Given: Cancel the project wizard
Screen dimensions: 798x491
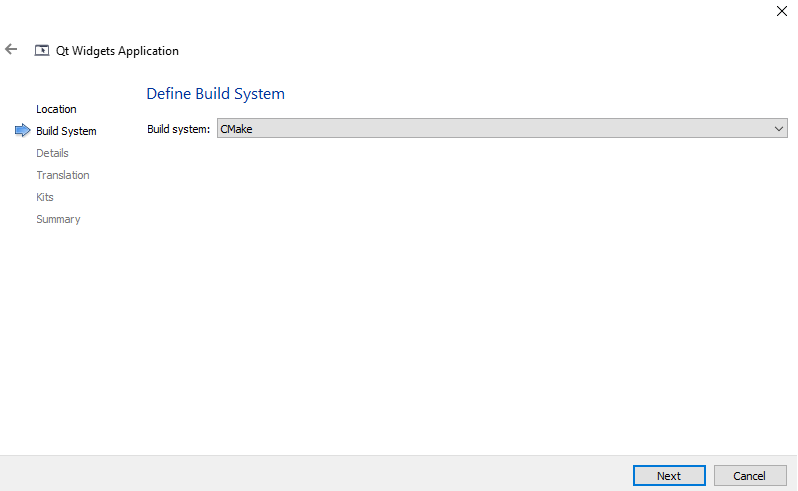Looking at the screenshot, I should click(749, 476).
